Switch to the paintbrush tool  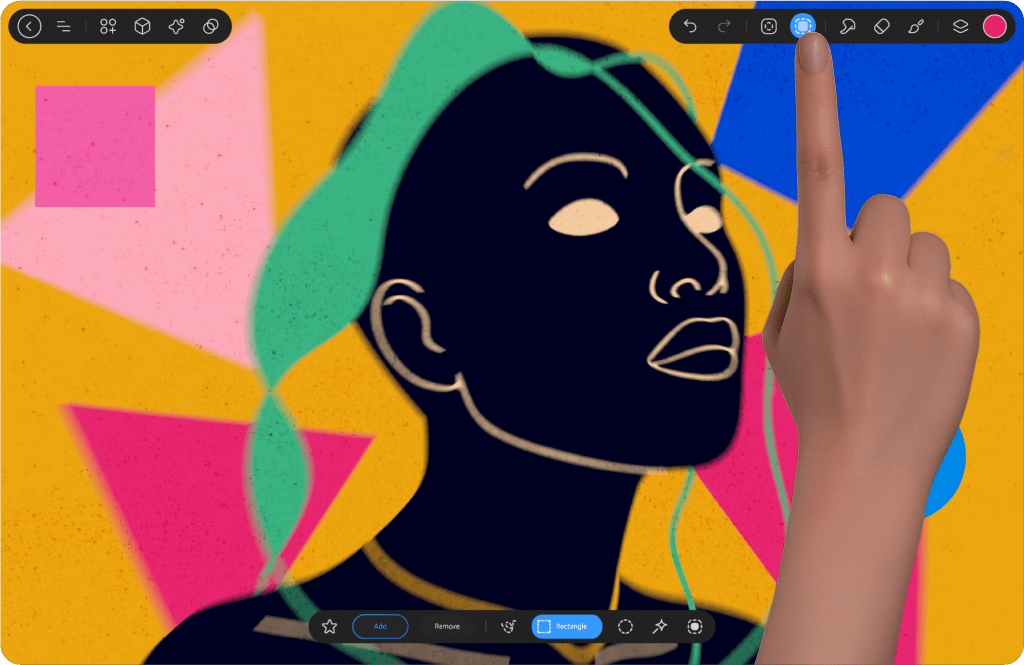[915, 27]
